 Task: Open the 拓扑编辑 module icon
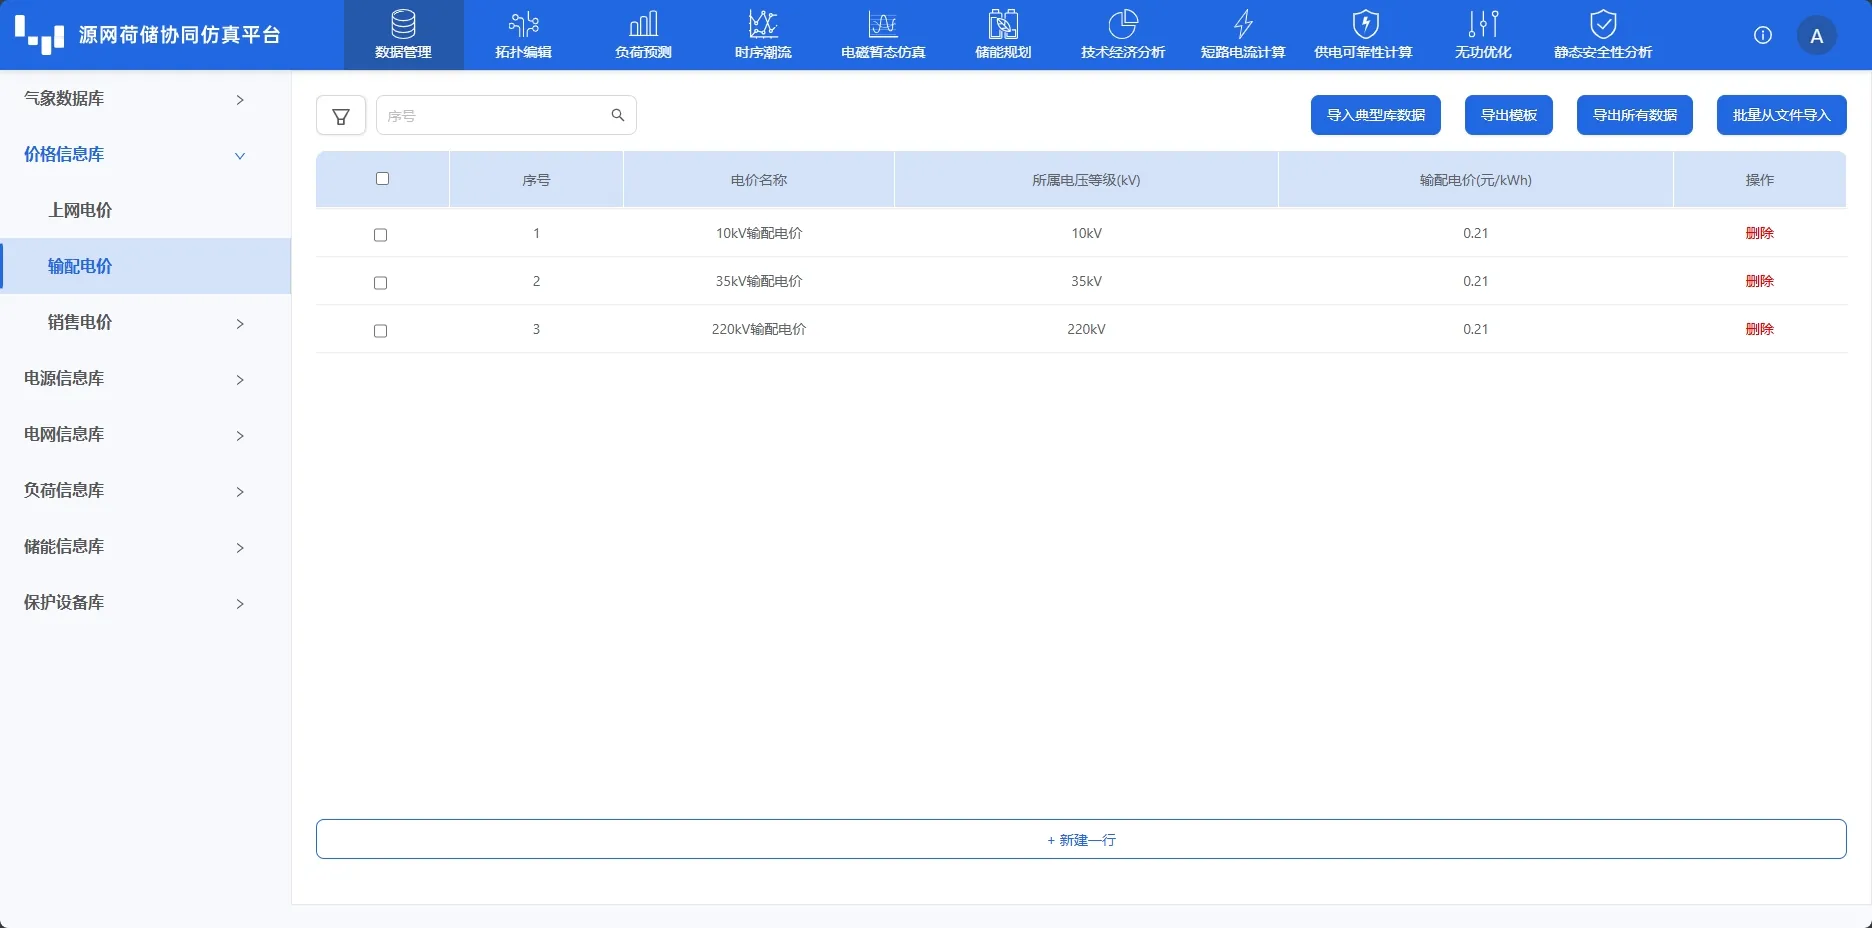pos(523,24)
